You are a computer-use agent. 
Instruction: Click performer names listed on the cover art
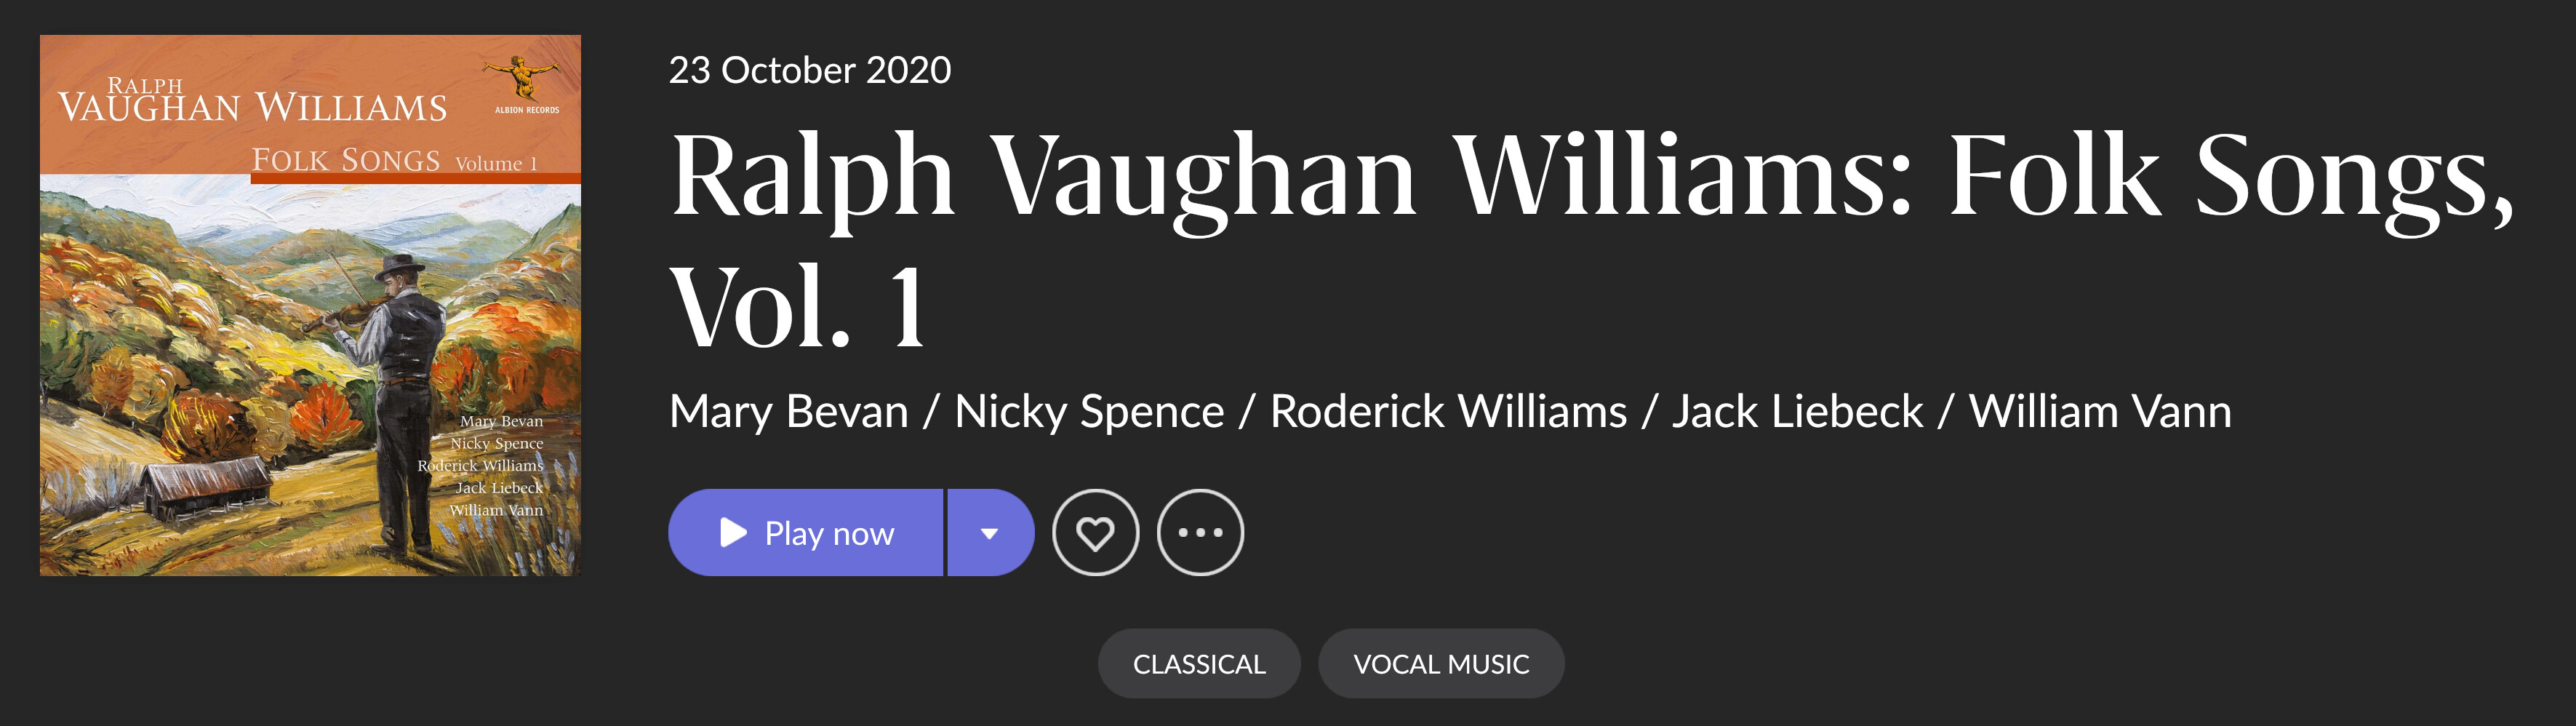(x=481, y=465)
